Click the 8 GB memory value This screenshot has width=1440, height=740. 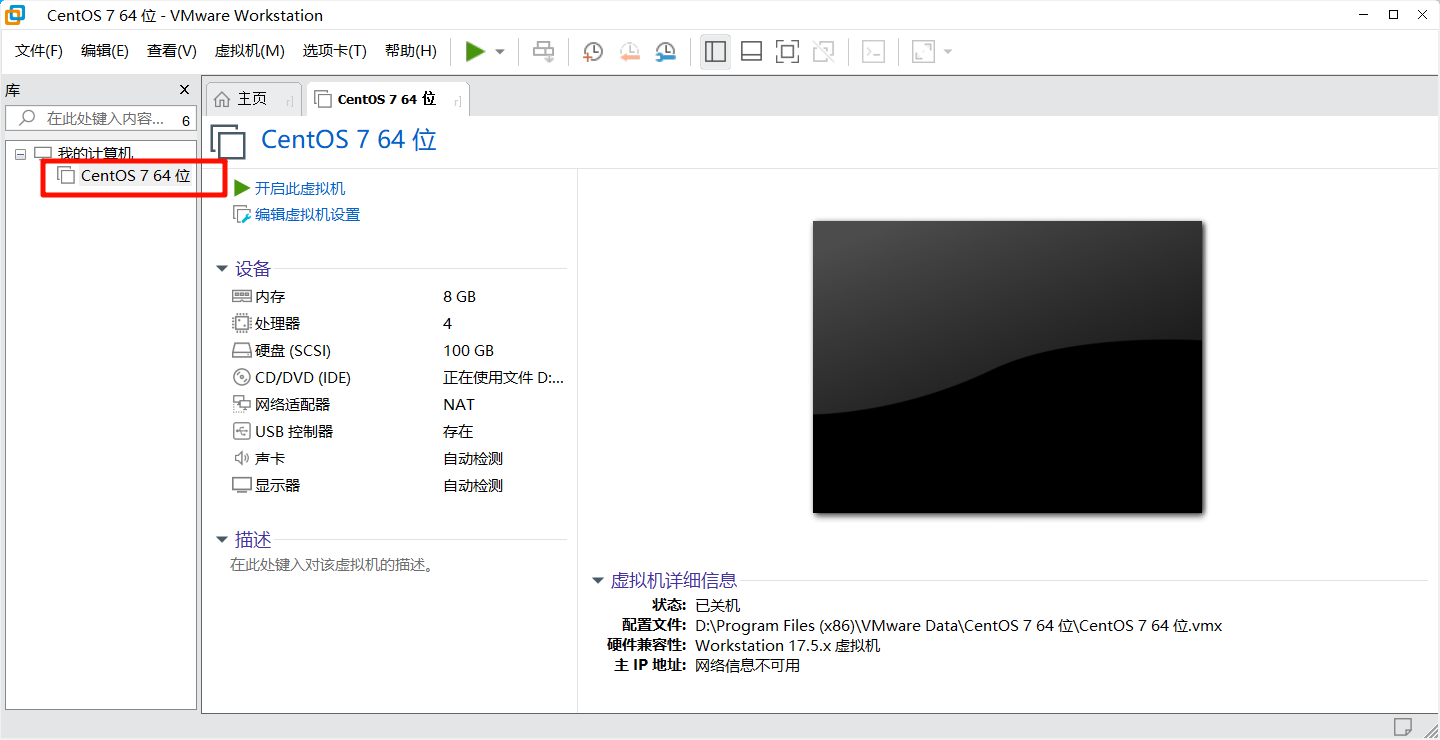460,297
